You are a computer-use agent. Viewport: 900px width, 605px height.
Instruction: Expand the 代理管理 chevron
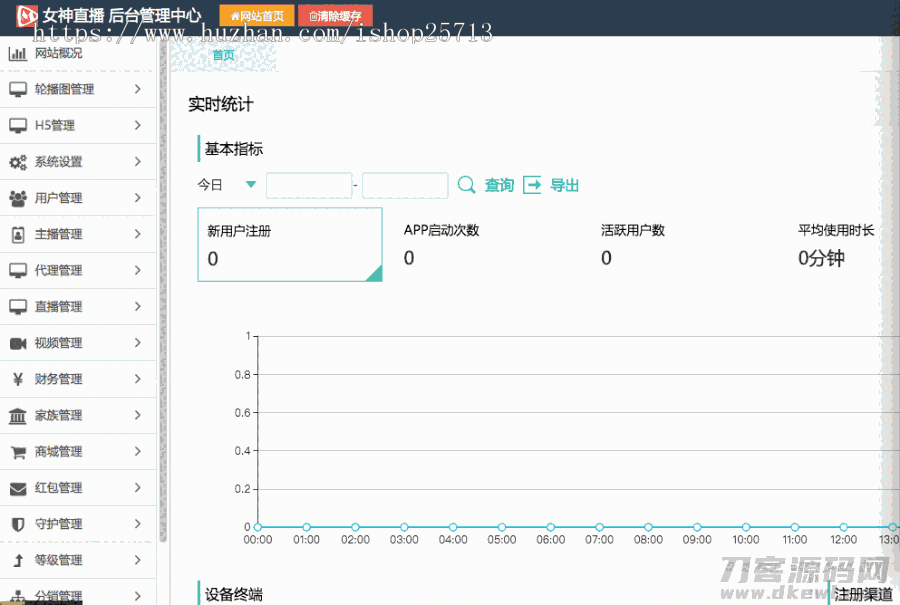[138, 270]
